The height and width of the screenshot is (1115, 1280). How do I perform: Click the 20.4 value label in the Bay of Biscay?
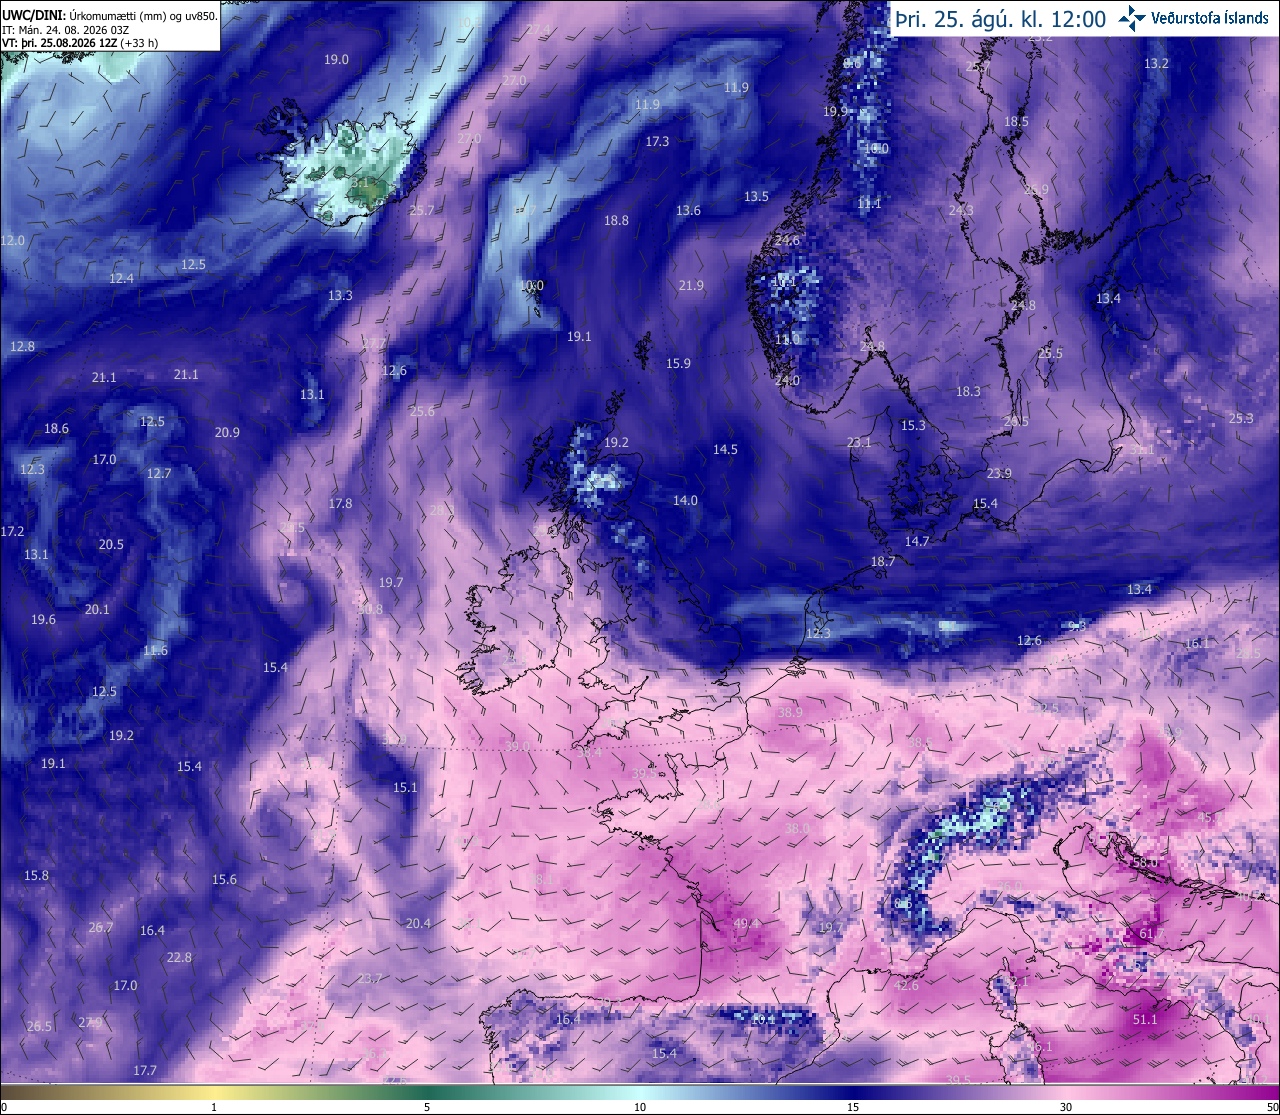click(418, 923)
